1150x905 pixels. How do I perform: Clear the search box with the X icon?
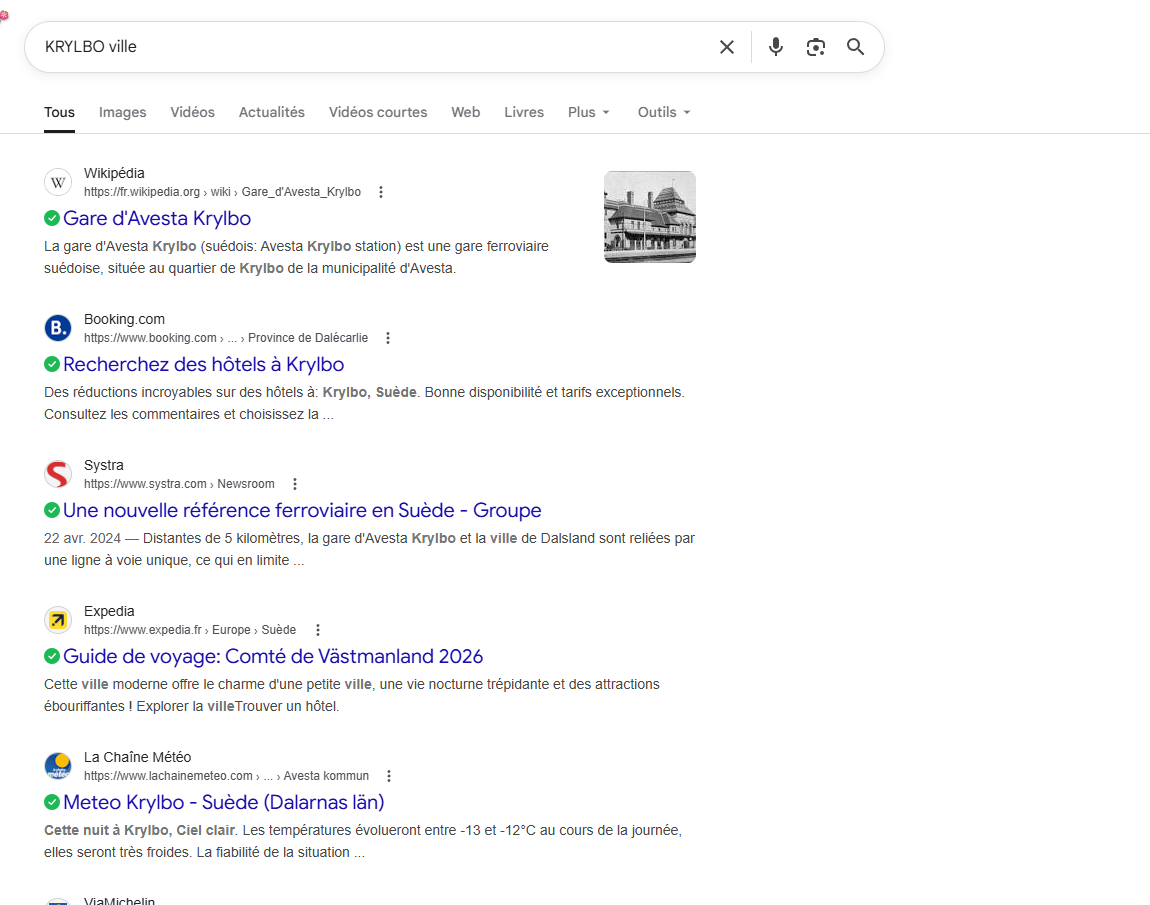[x=727, y=47]
